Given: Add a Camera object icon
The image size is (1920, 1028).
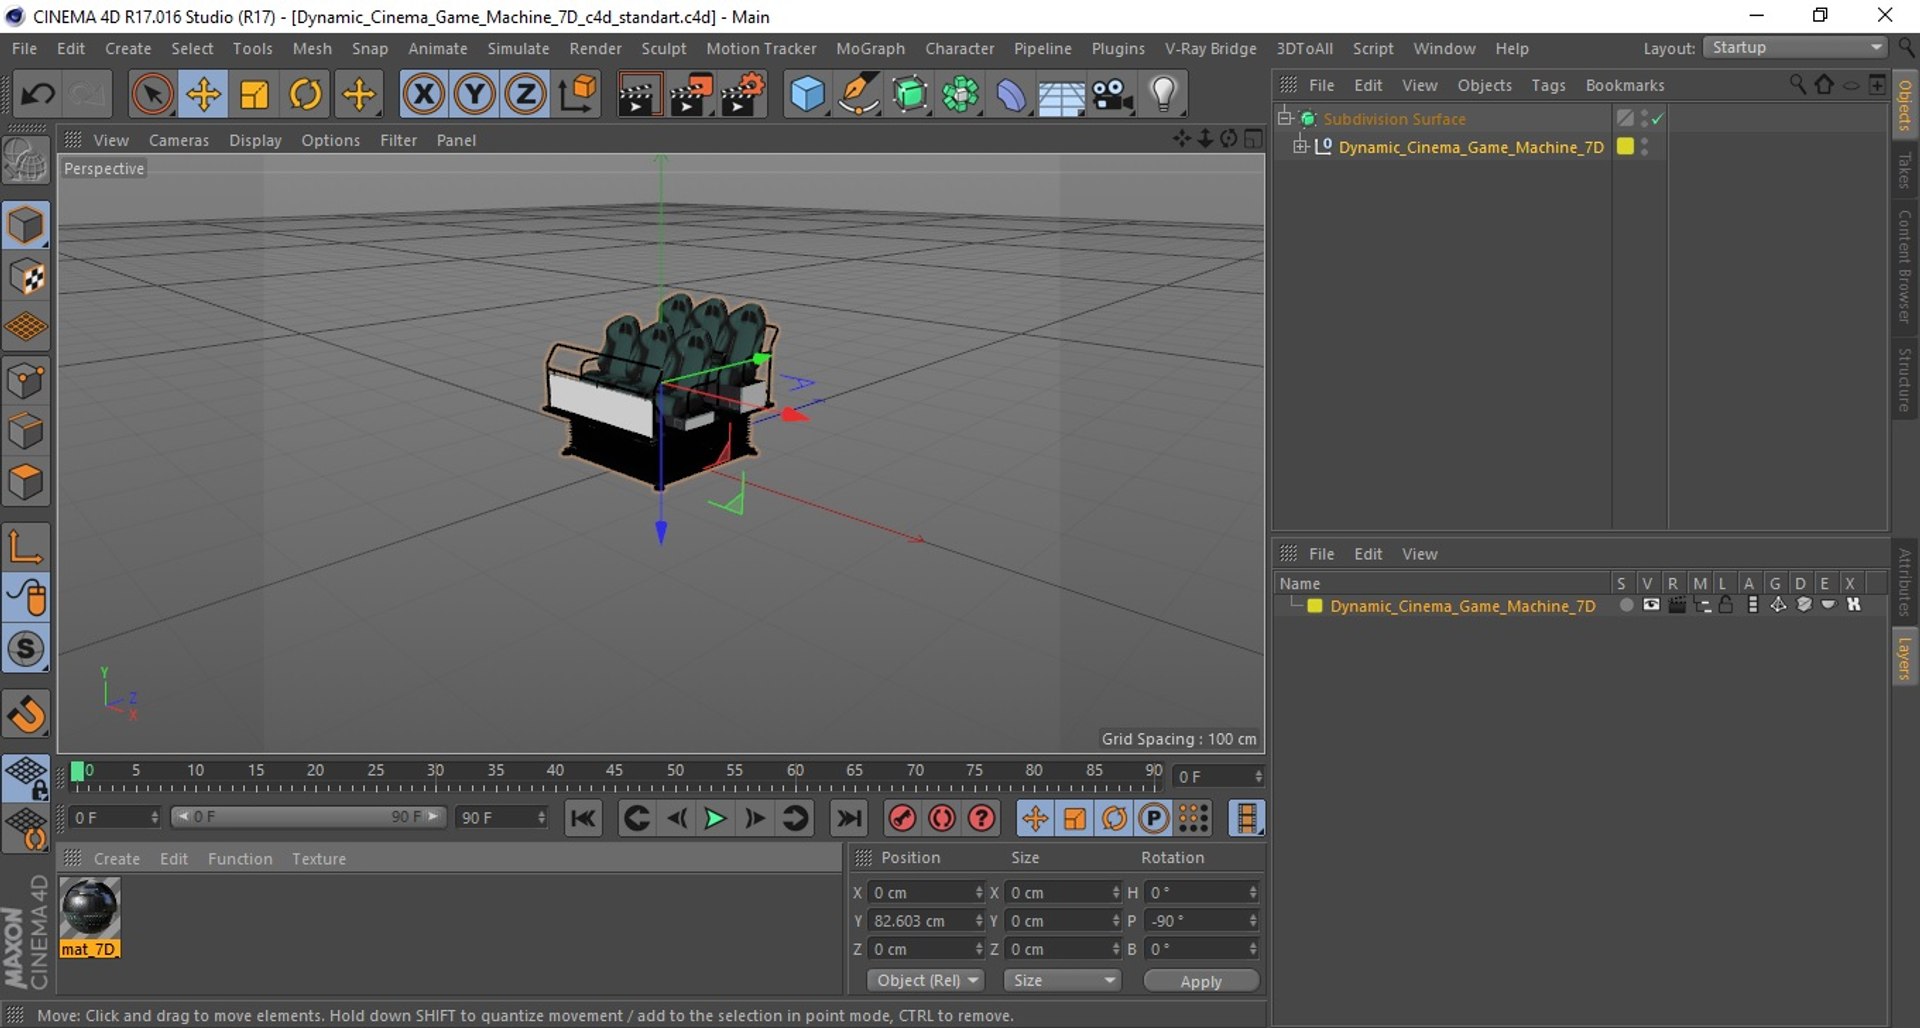Looking at the screenshot, I should pos(1112,95).
